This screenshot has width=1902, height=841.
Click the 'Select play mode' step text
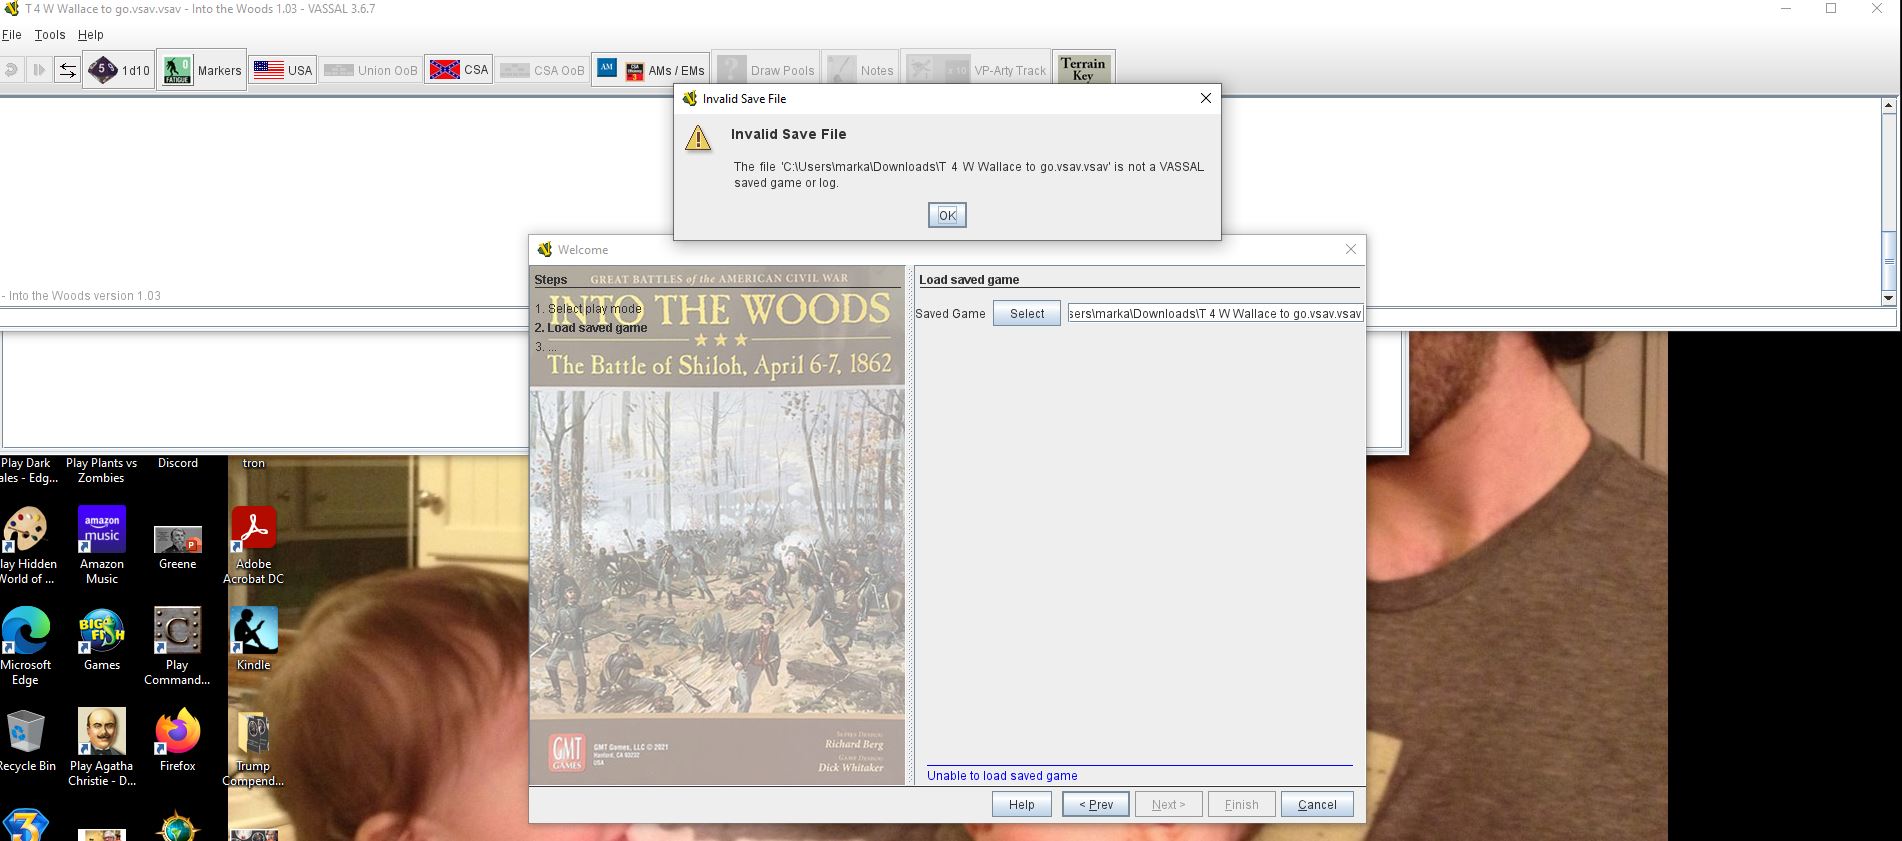pos(588,309)
